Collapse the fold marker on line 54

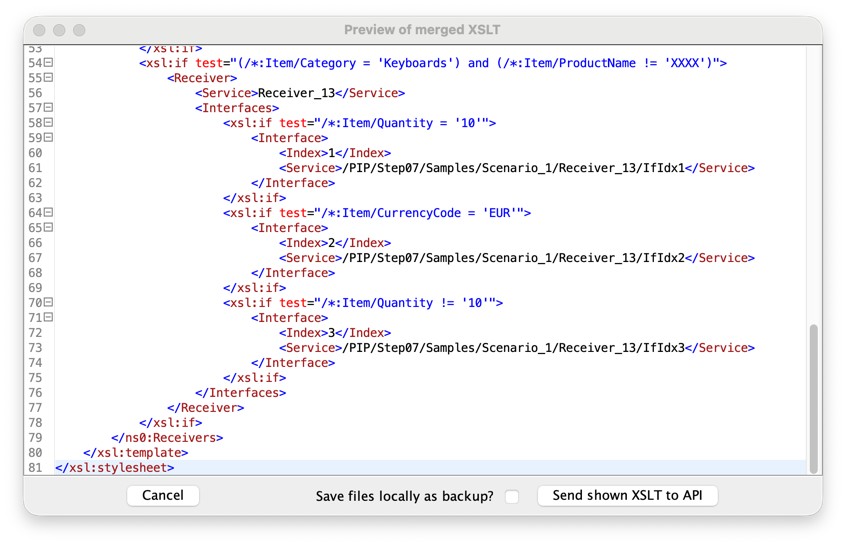coord(49,63)
